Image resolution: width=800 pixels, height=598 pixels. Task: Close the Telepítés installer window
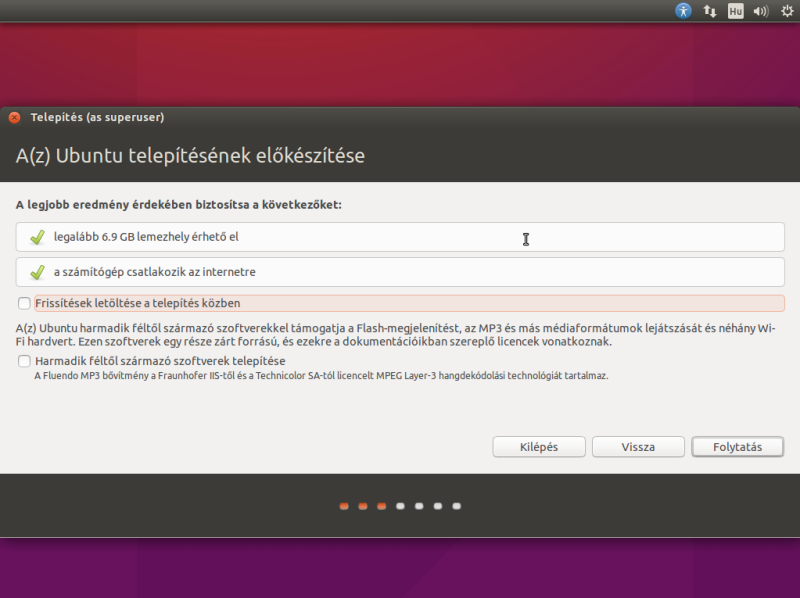[15, 117]
